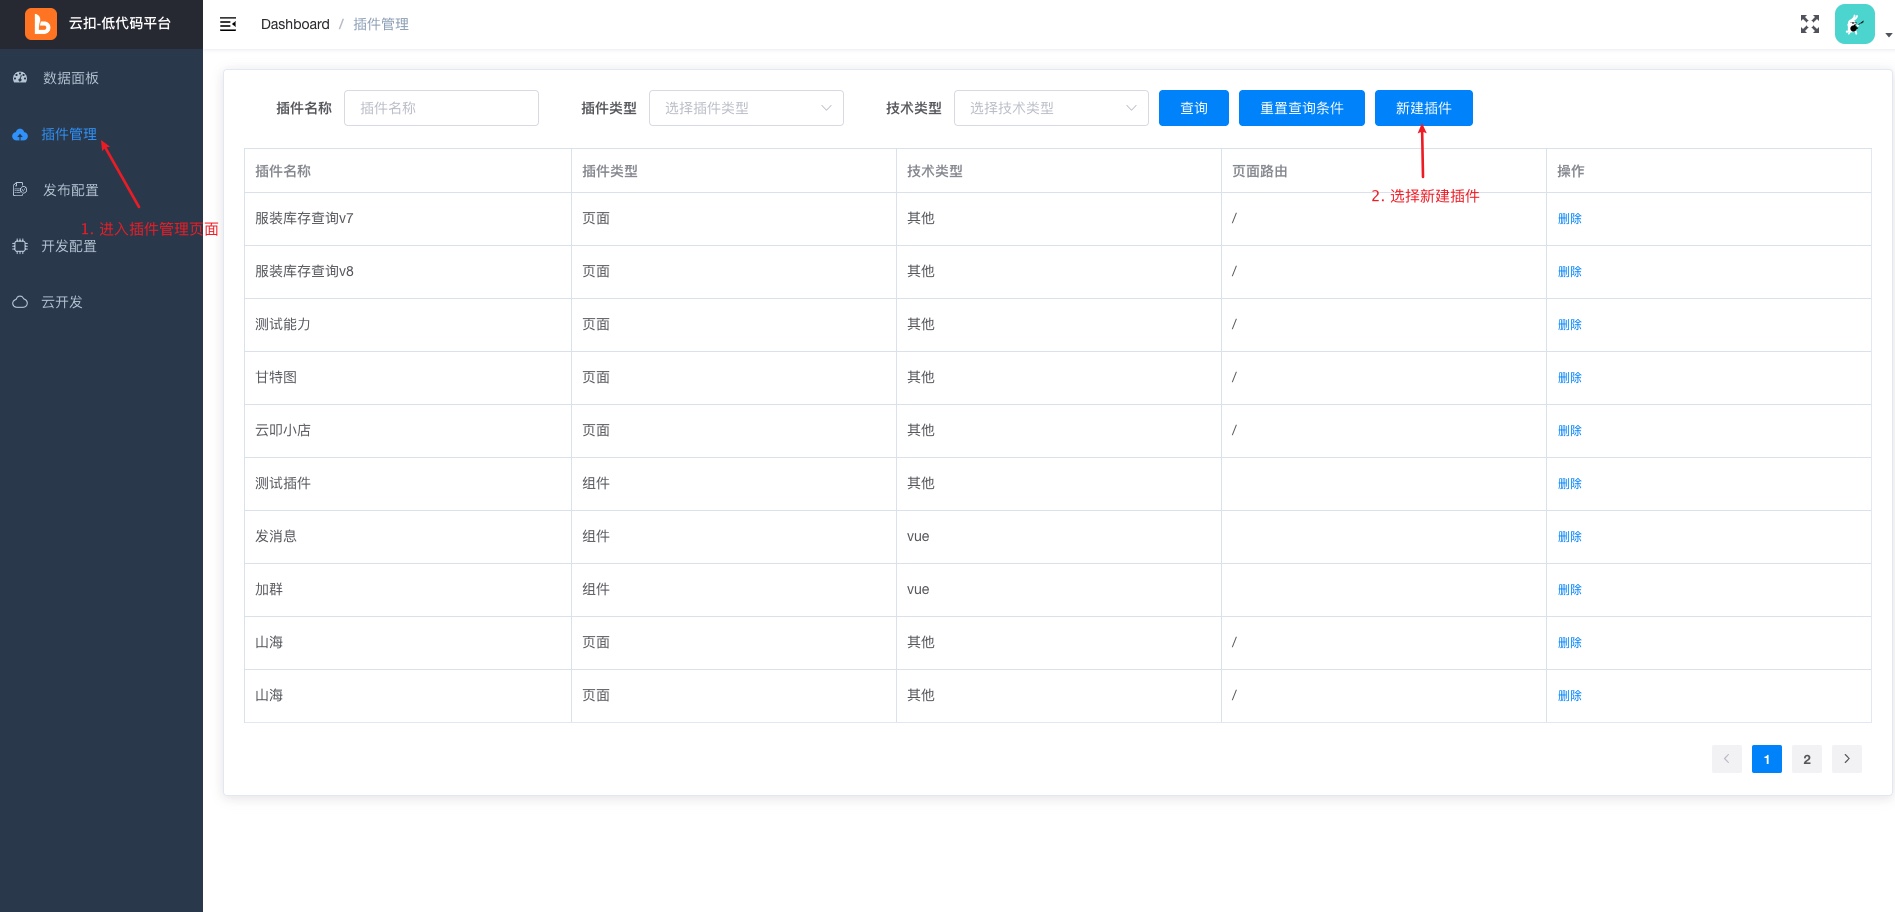The height and width of the screenshot is (912, 1895).
Task: Advance pages with the next-page chevron
Action: coord(1846,759)
